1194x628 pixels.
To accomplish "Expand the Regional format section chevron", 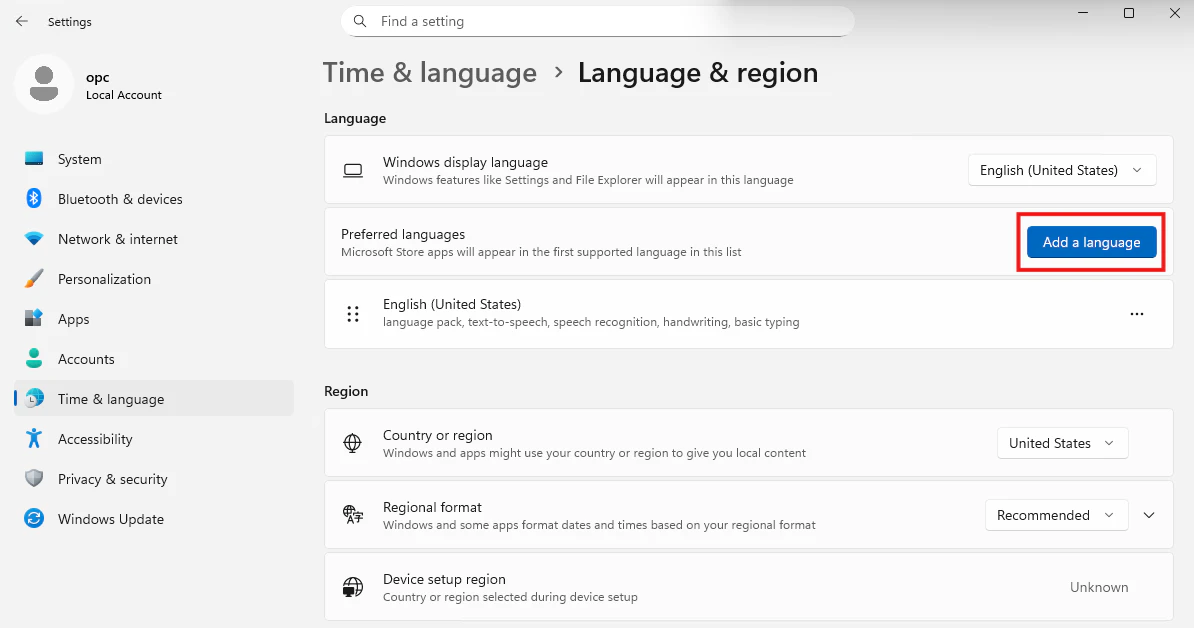I will [1149, 515].
